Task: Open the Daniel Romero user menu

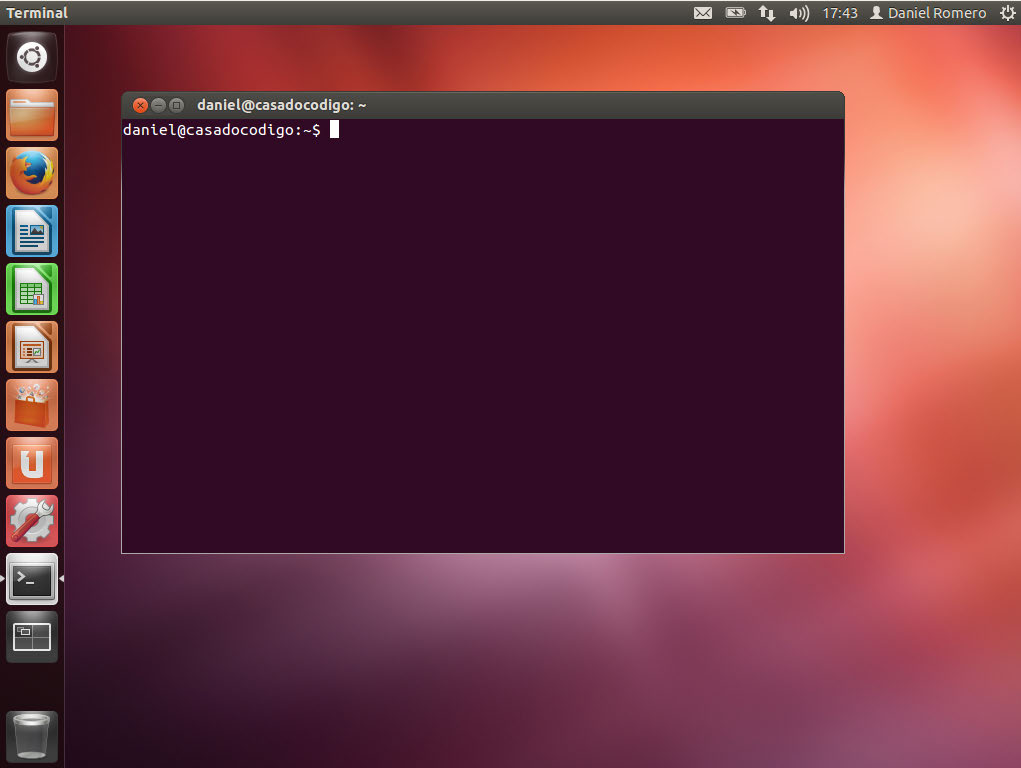Action: (928, 13)
